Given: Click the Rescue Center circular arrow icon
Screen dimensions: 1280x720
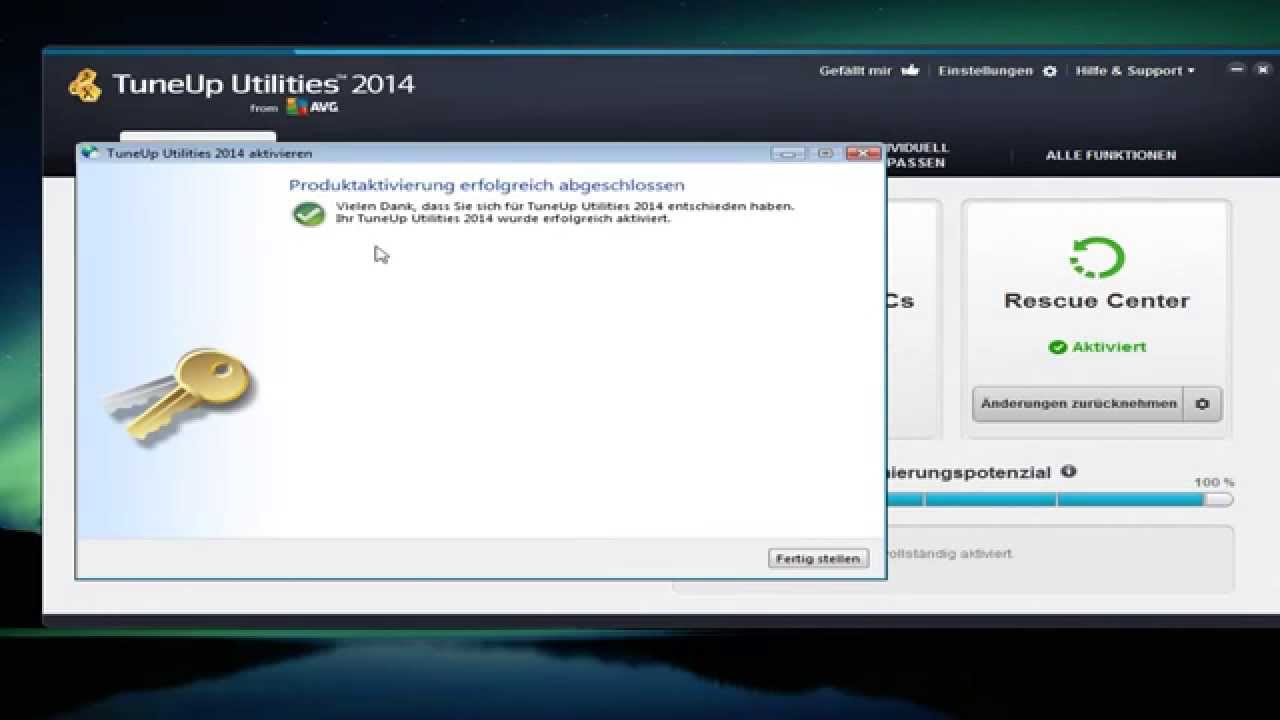Looking at the screenshot, I should tap(1097, 257).
